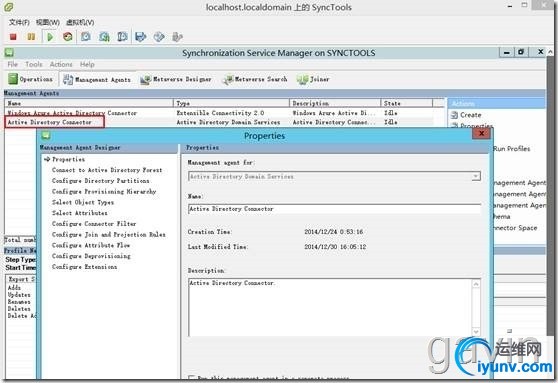Click the revert to snapshot toolbar icon

point(104,37)
